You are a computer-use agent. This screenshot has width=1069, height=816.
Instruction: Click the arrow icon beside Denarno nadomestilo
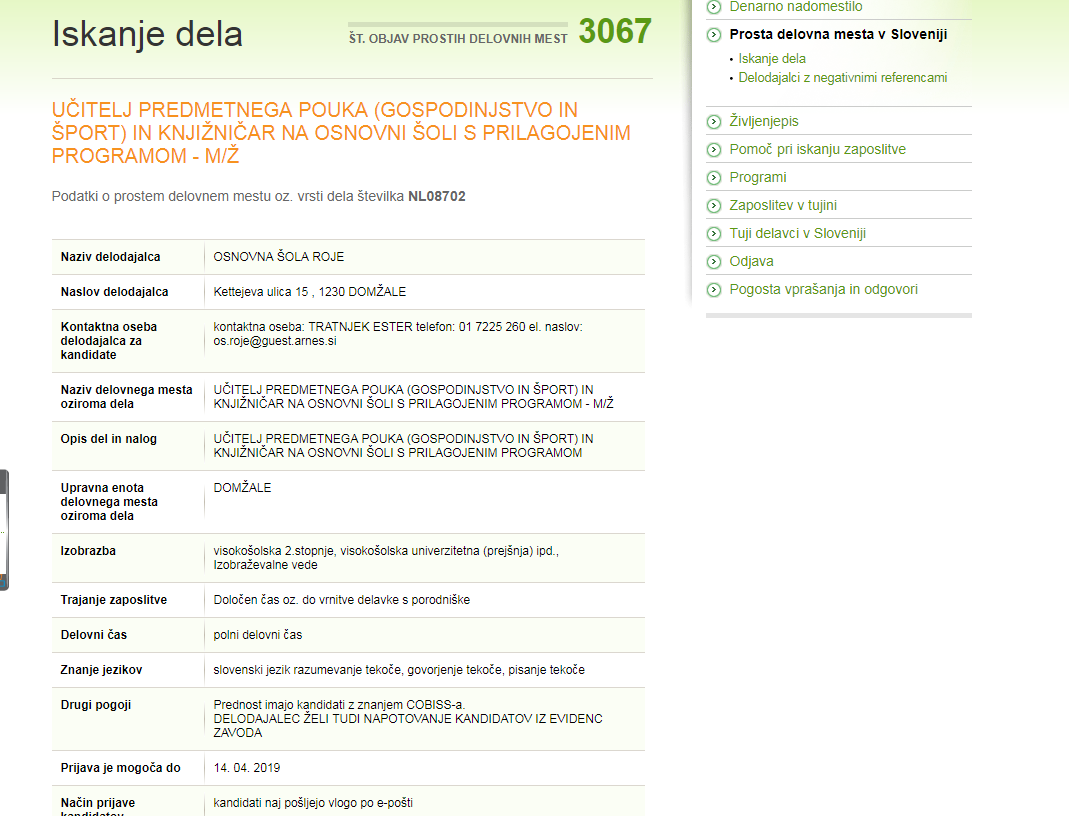tap(714, 7)
